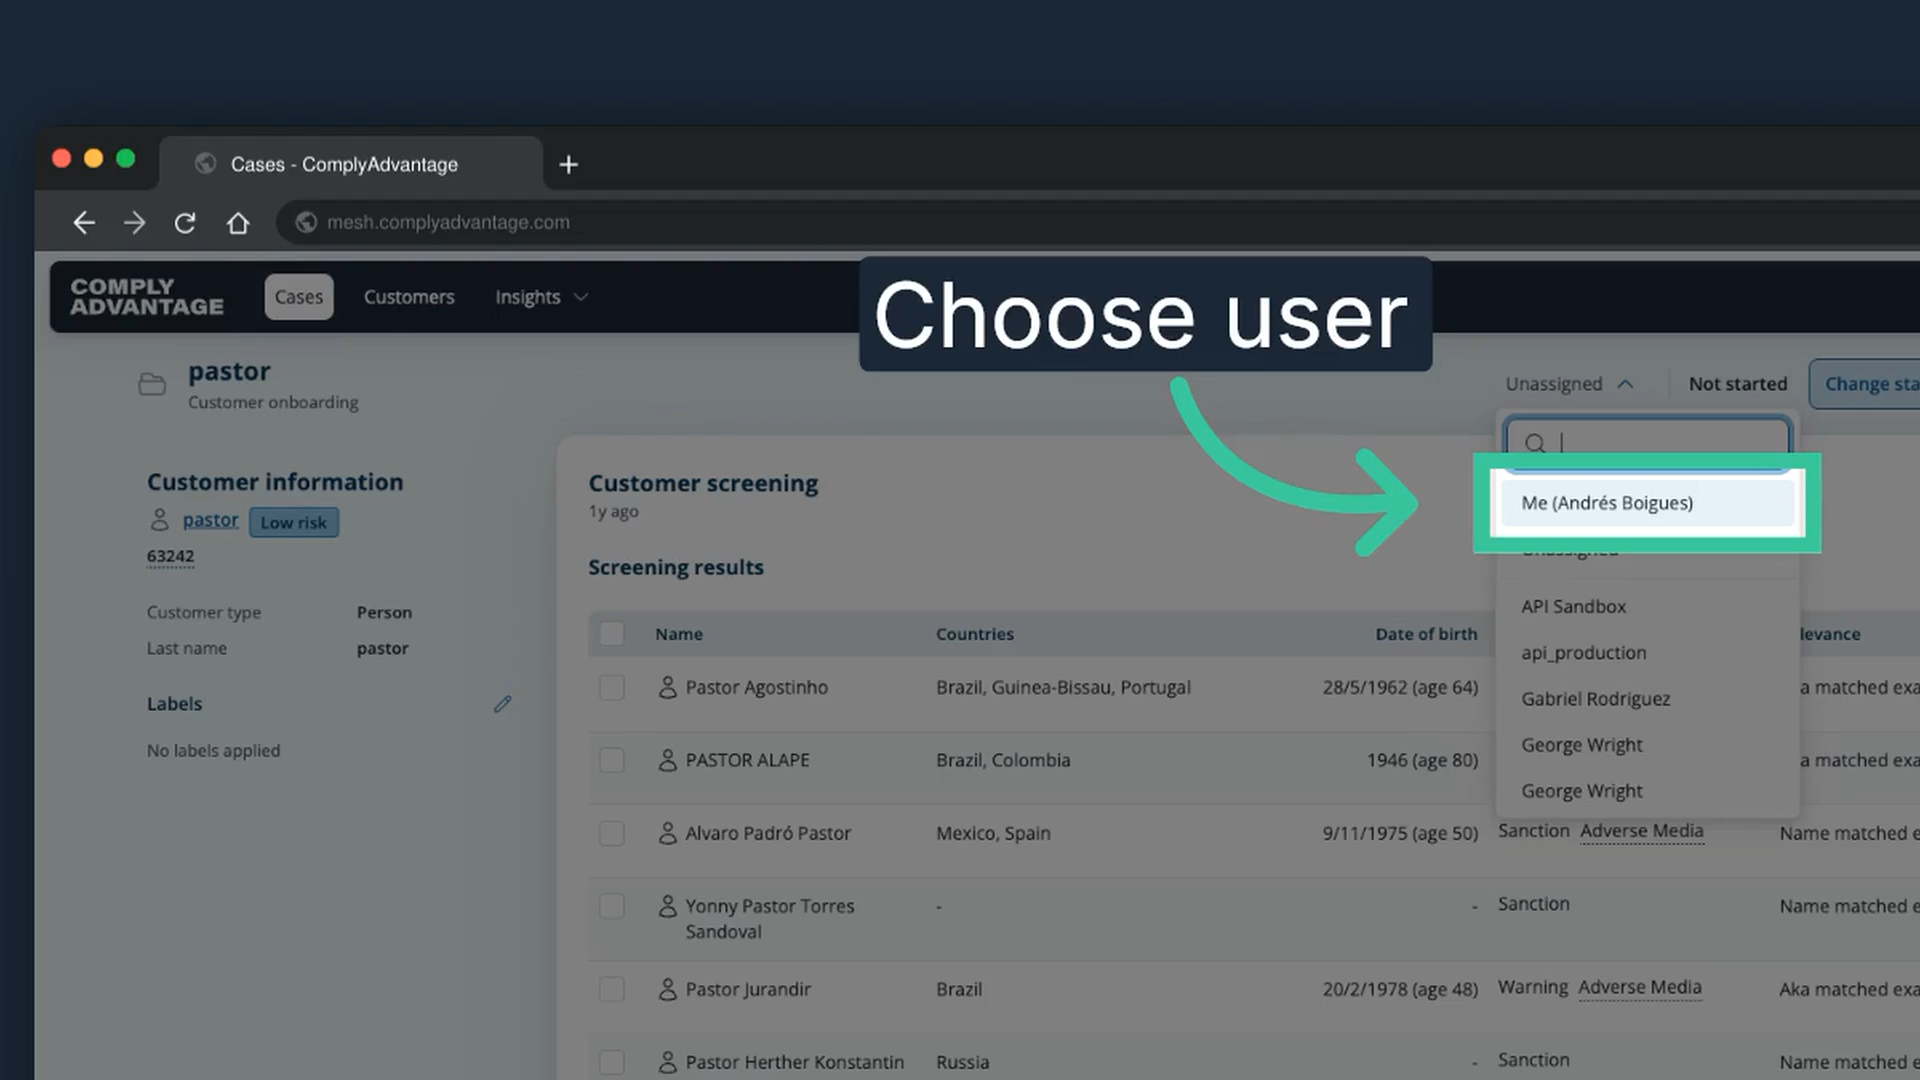Open the browser home page
Screen dimensions: 1920x1080
(x=238, y=223)
